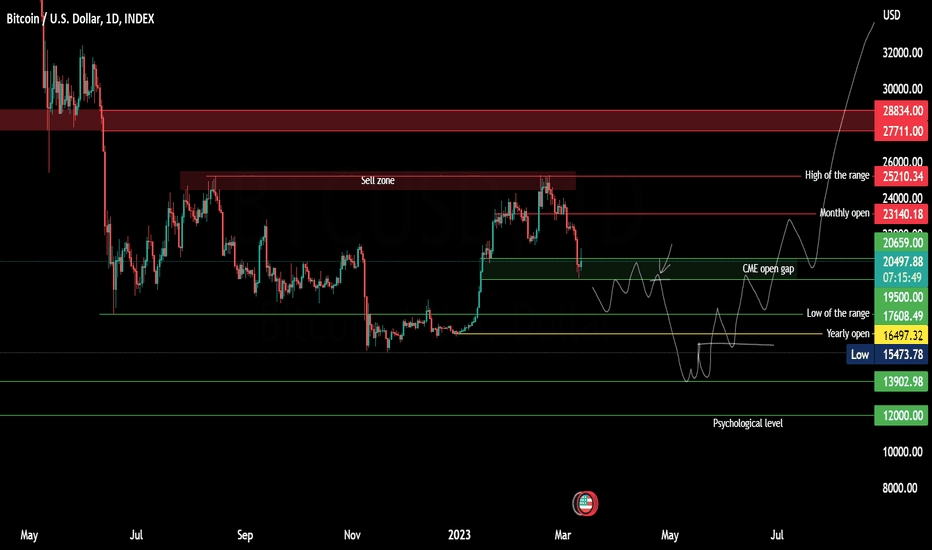Image resolution: width=932 pixels, height=550 pixels.
Task: Click the 25210.34 price label
Action: tap(901, 176)
